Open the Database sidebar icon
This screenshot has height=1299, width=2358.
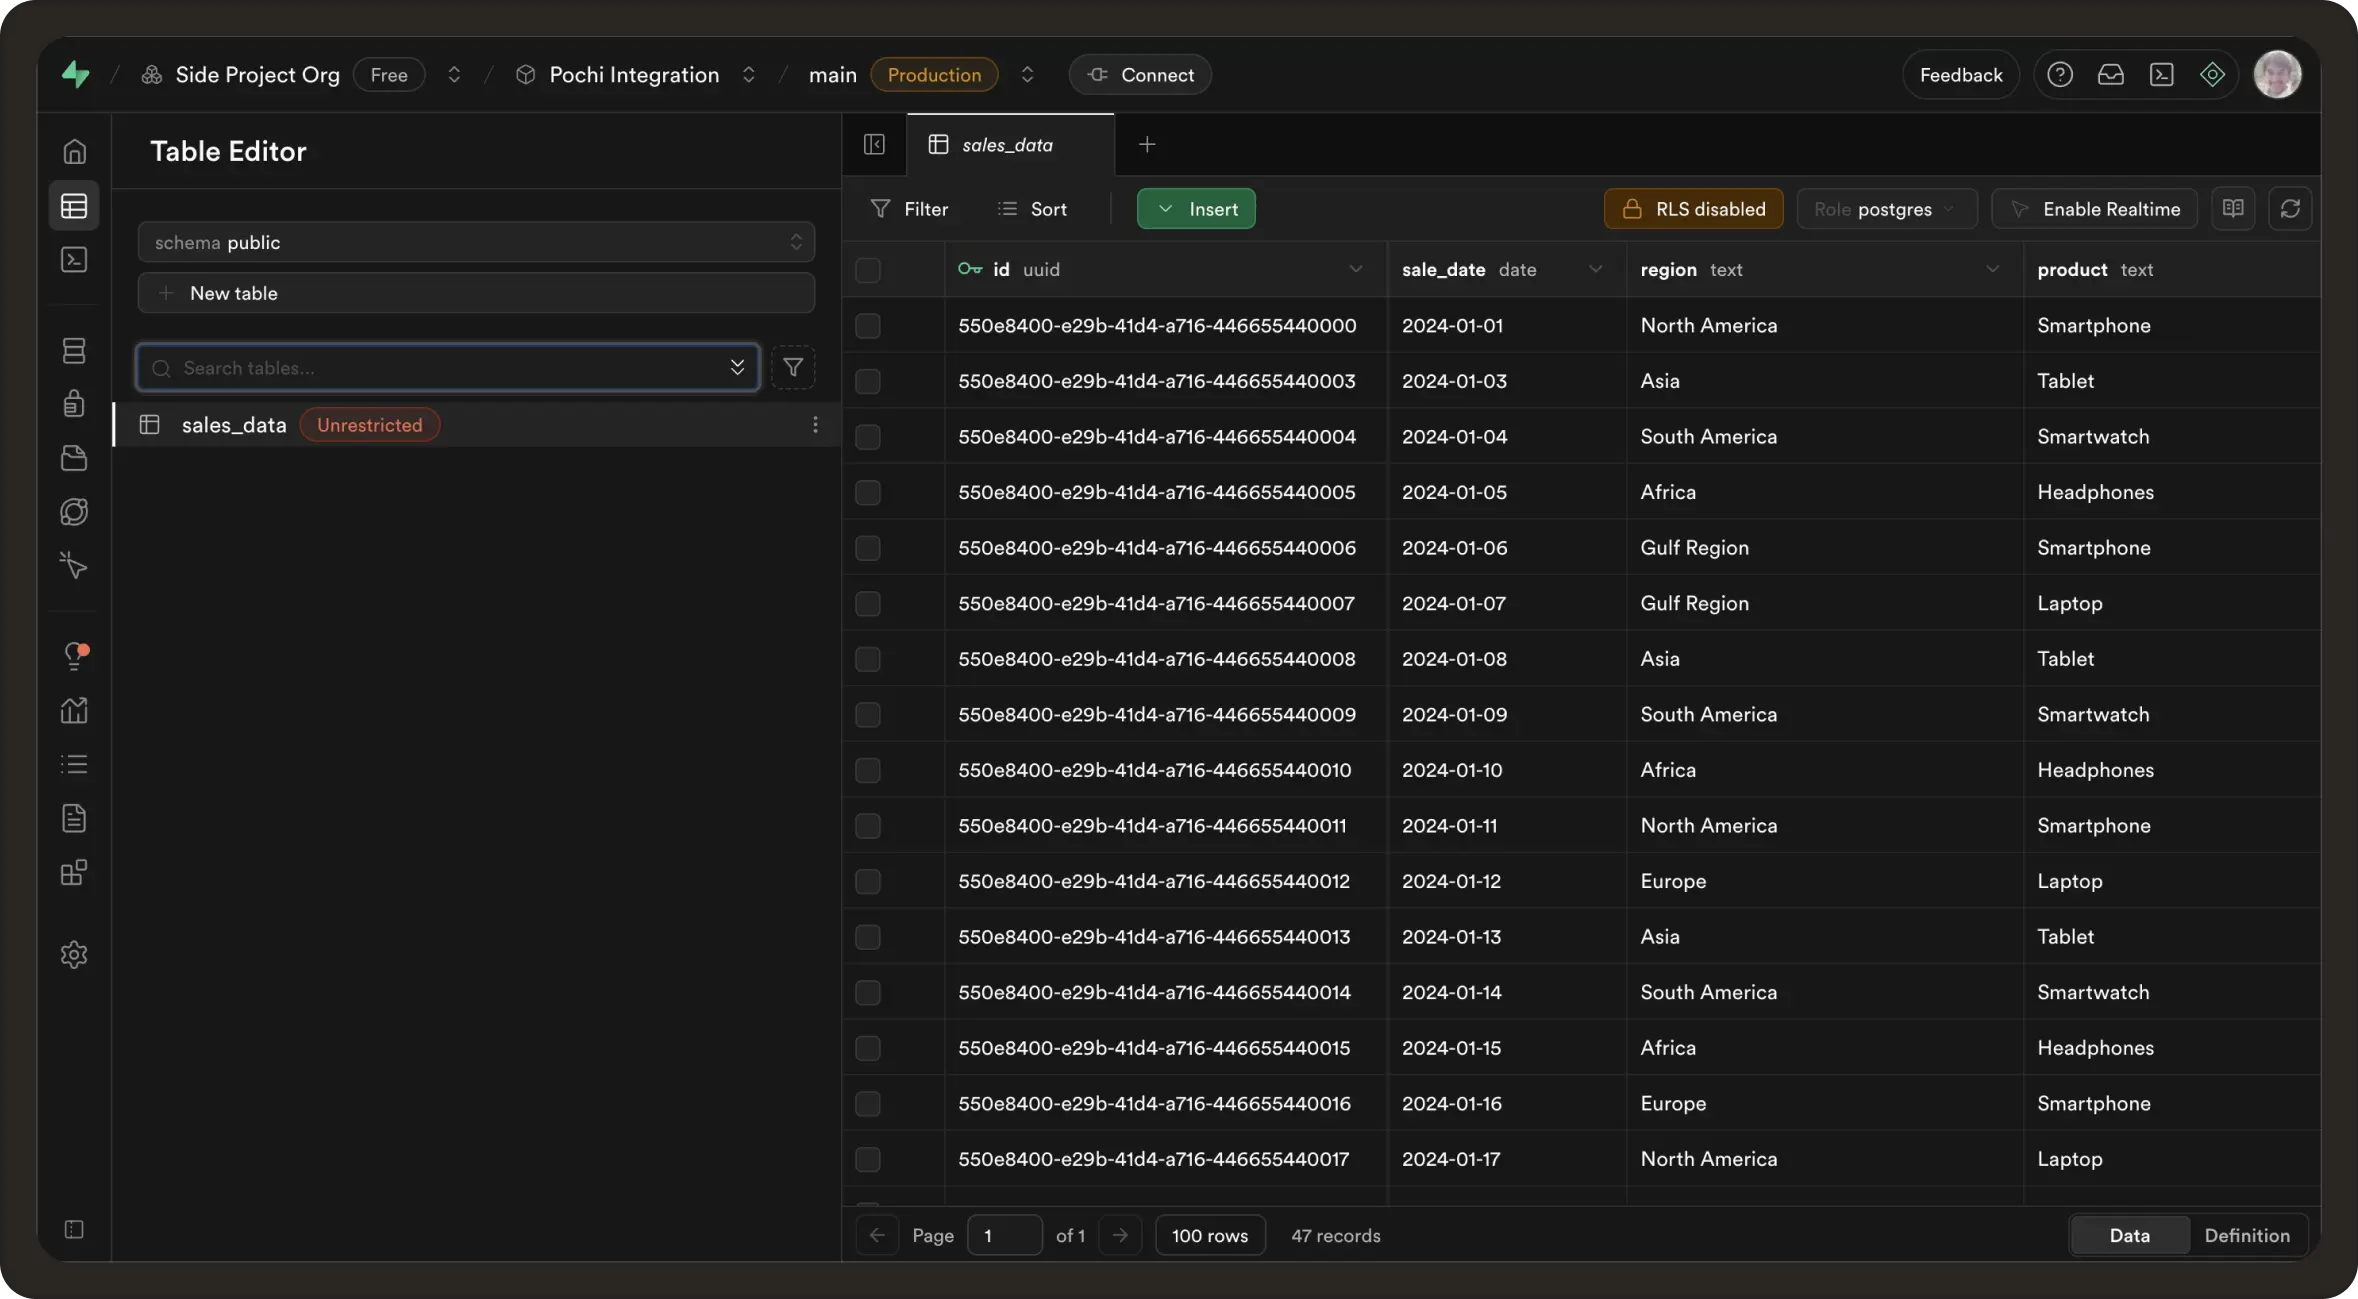(x=74, y=351)
